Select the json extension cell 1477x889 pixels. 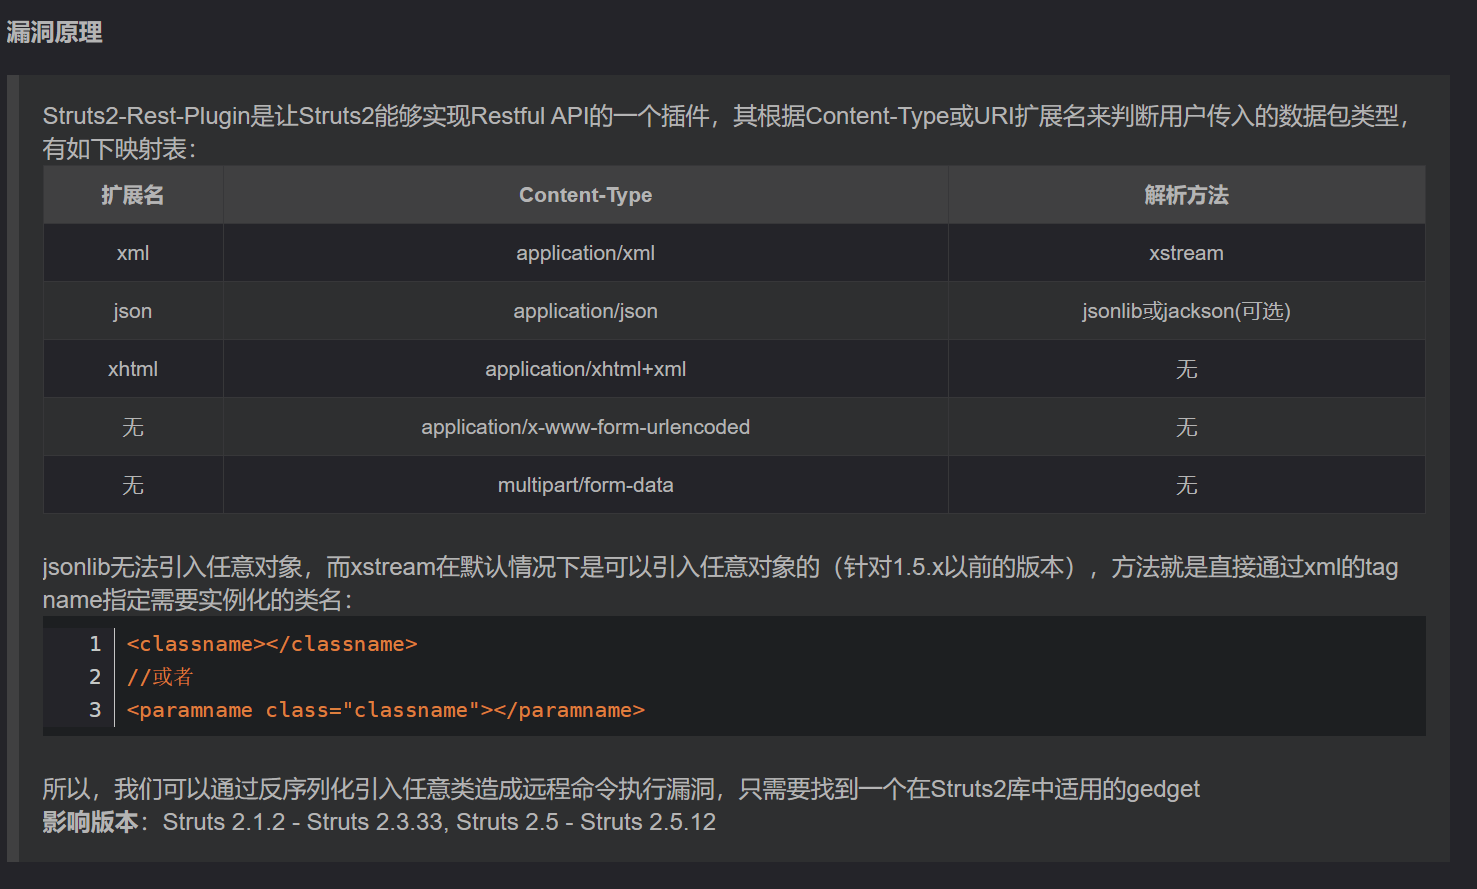(x=132, y=311)
